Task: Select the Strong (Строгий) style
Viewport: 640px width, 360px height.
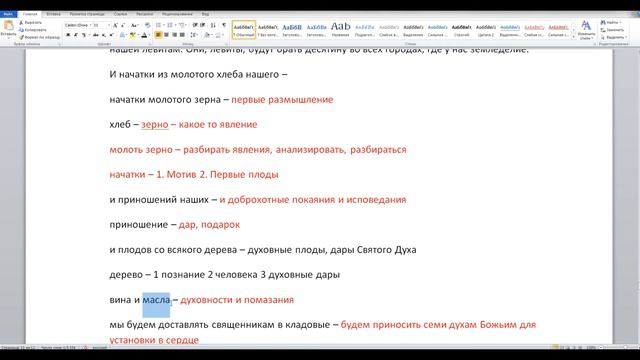Action: [462, 30]
